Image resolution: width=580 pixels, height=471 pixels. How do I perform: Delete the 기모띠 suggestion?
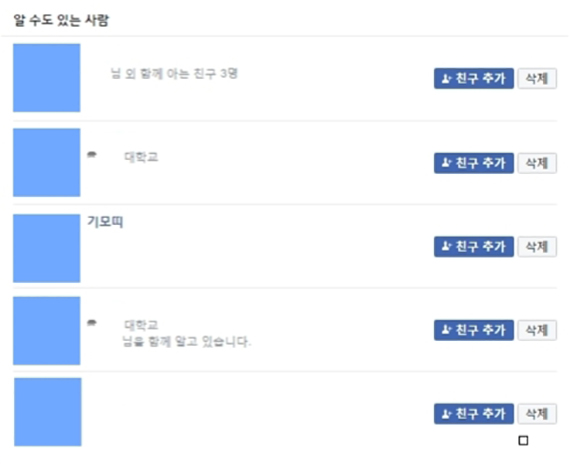click(x=537, y=247)
